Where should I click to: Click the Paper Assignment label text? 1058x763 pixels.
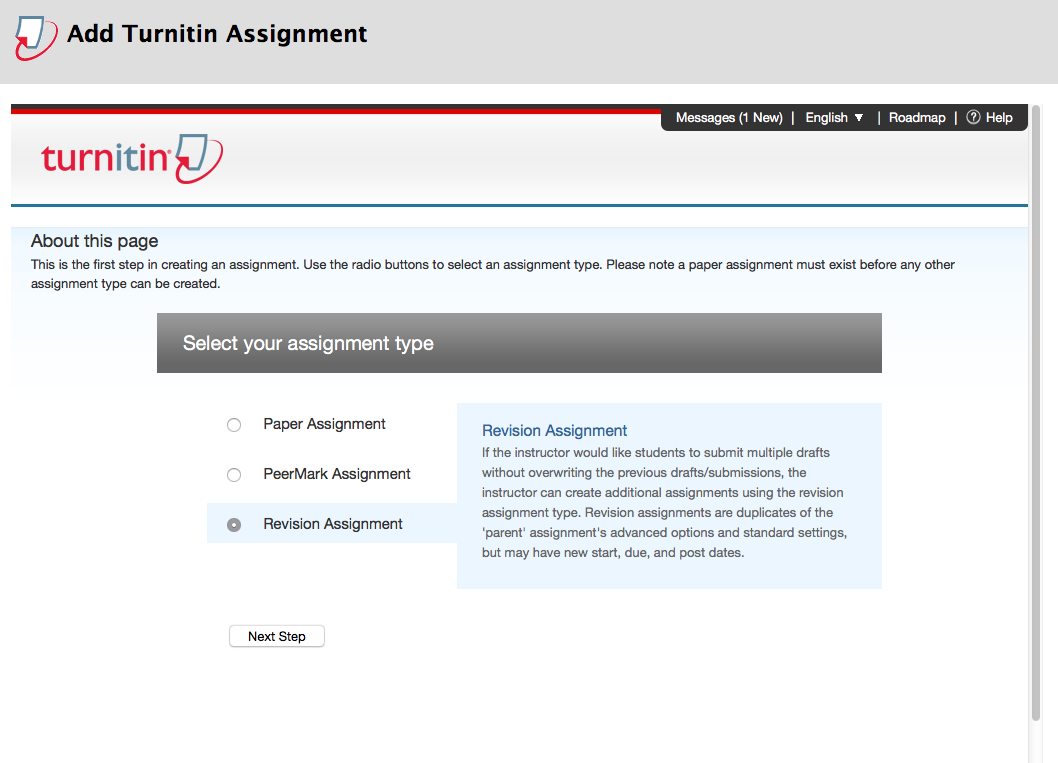324,424
